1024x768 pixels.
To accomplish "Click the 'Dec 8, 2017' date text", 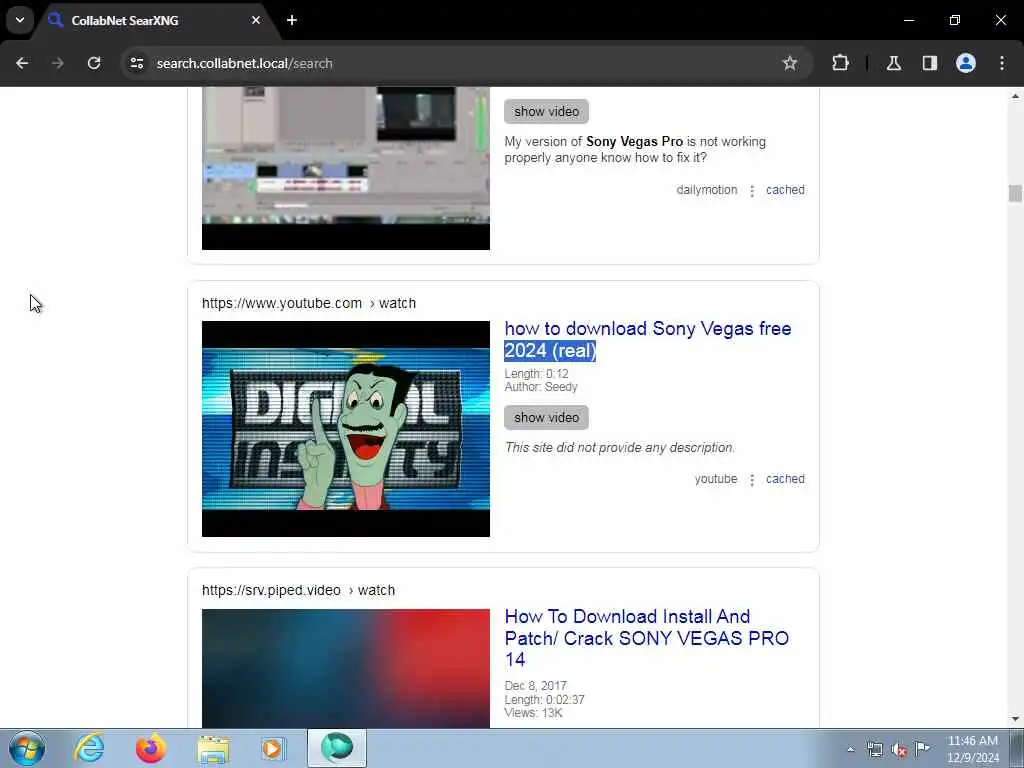I will [536, 686].
